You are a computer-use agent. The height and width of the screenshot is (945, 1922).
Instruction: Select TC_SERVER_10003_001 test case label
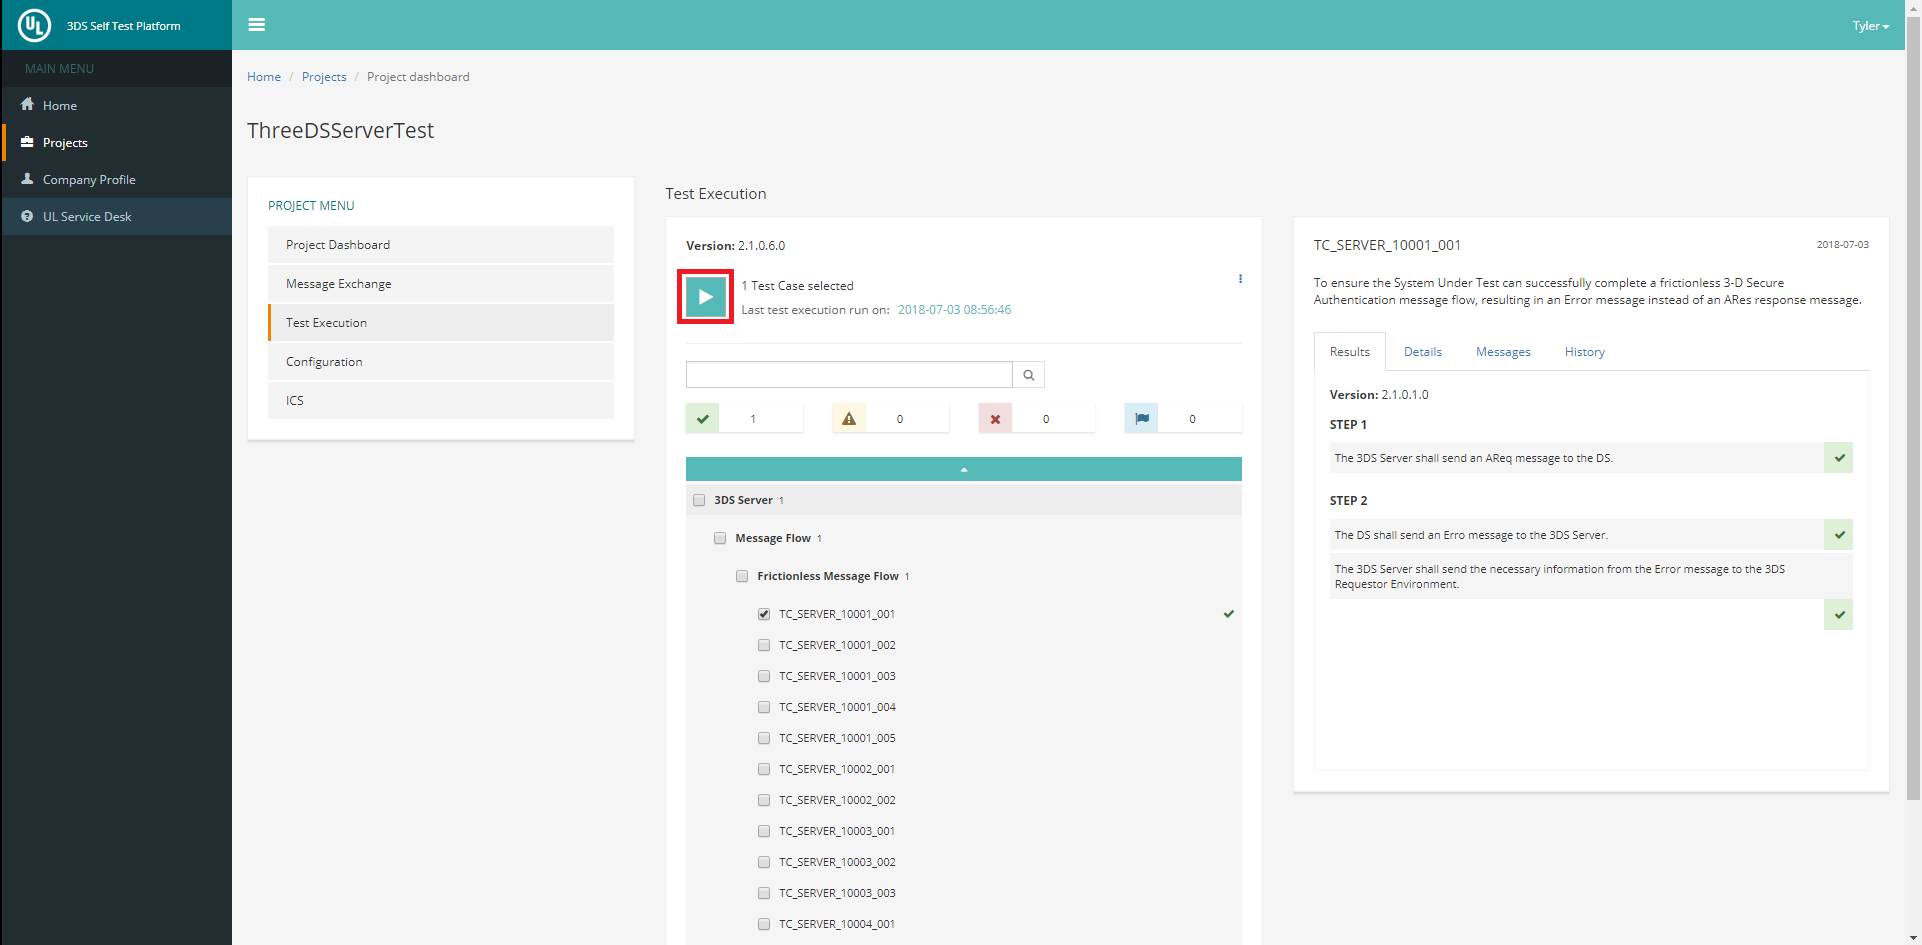point(837,831)
